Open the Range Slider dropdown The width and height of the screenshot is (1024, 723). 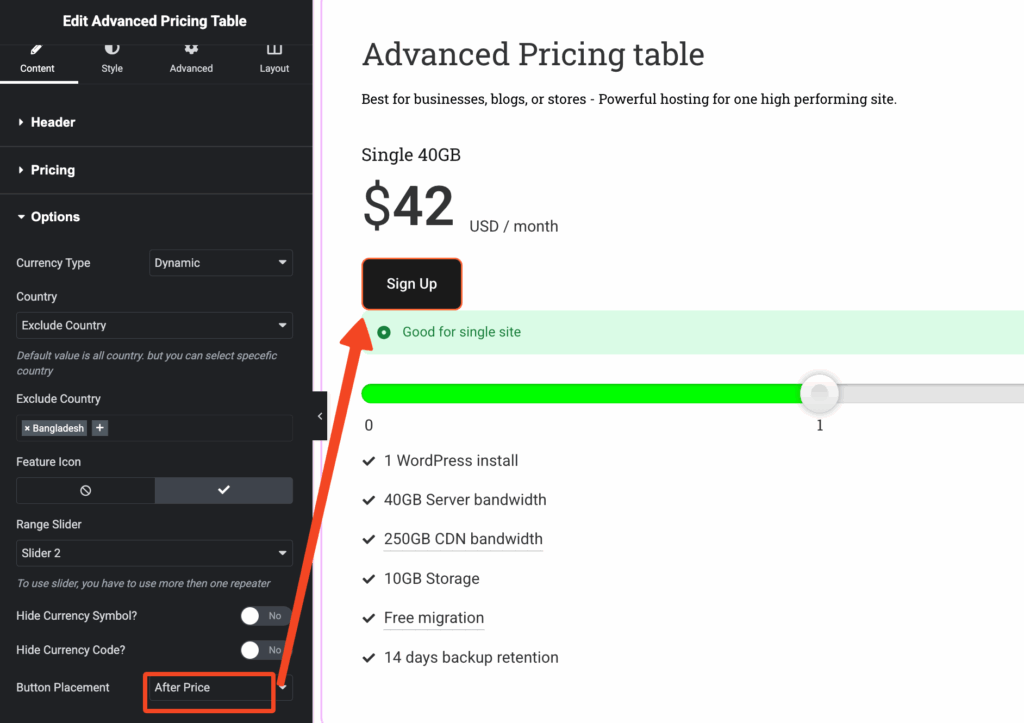[154, 553]
